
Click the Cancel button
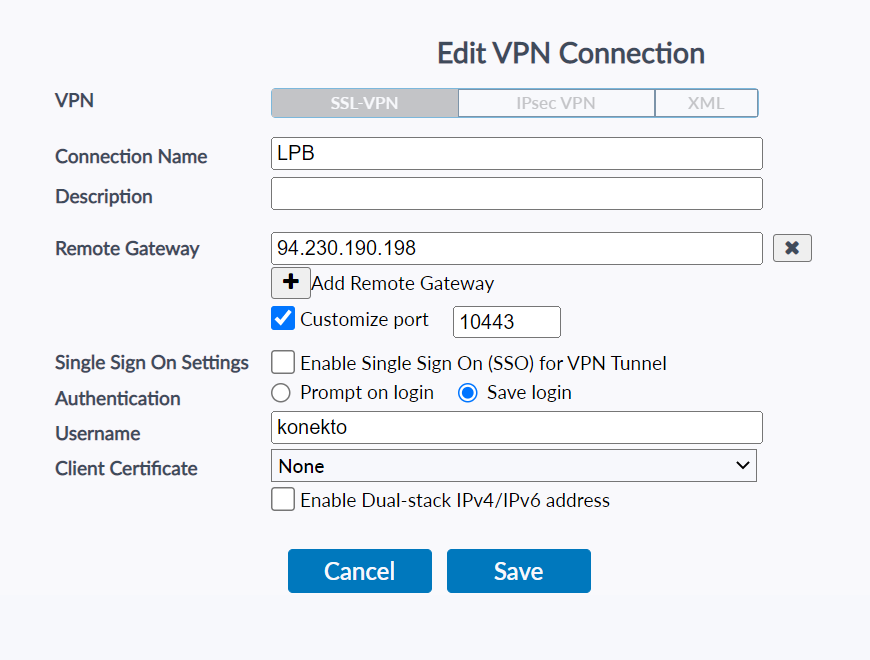coord(360,571)
